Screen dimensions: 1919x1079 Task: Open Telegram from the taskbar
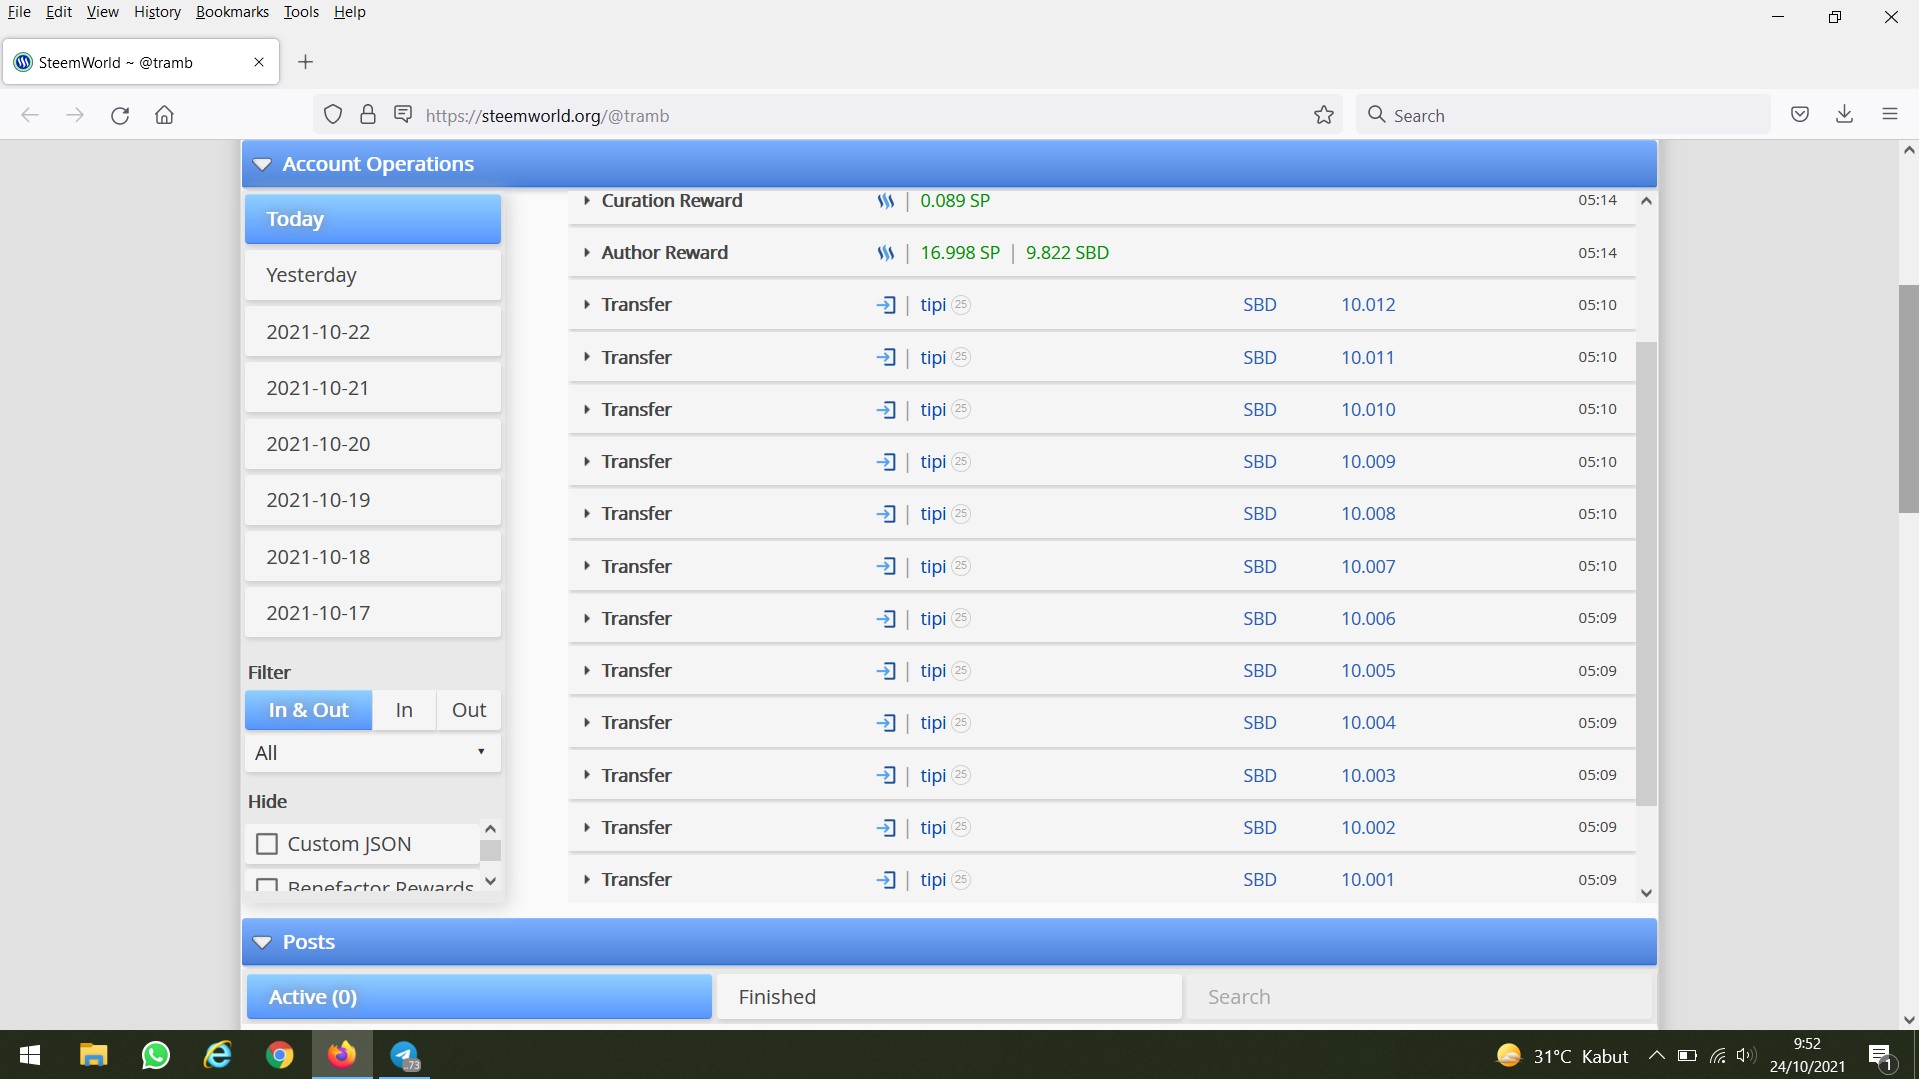point(405,1055)
